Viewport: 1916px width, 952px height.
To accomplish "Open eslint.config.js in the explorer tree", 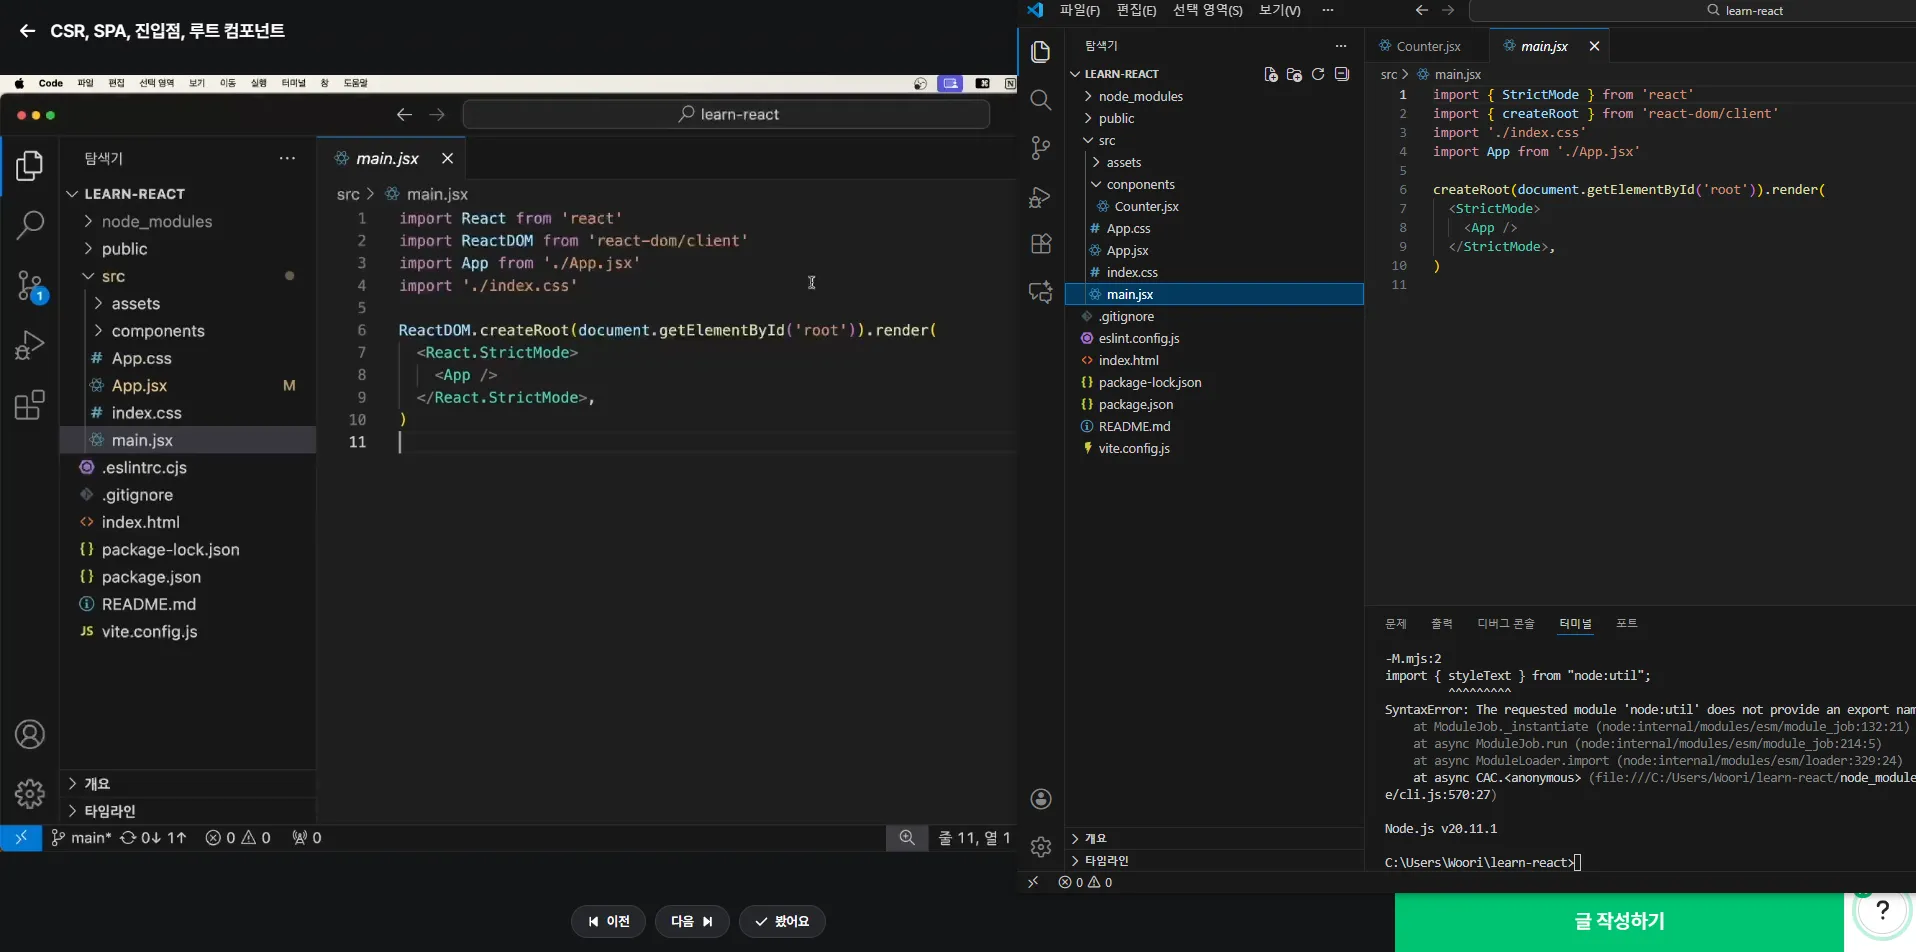I will click(1138, 338).
